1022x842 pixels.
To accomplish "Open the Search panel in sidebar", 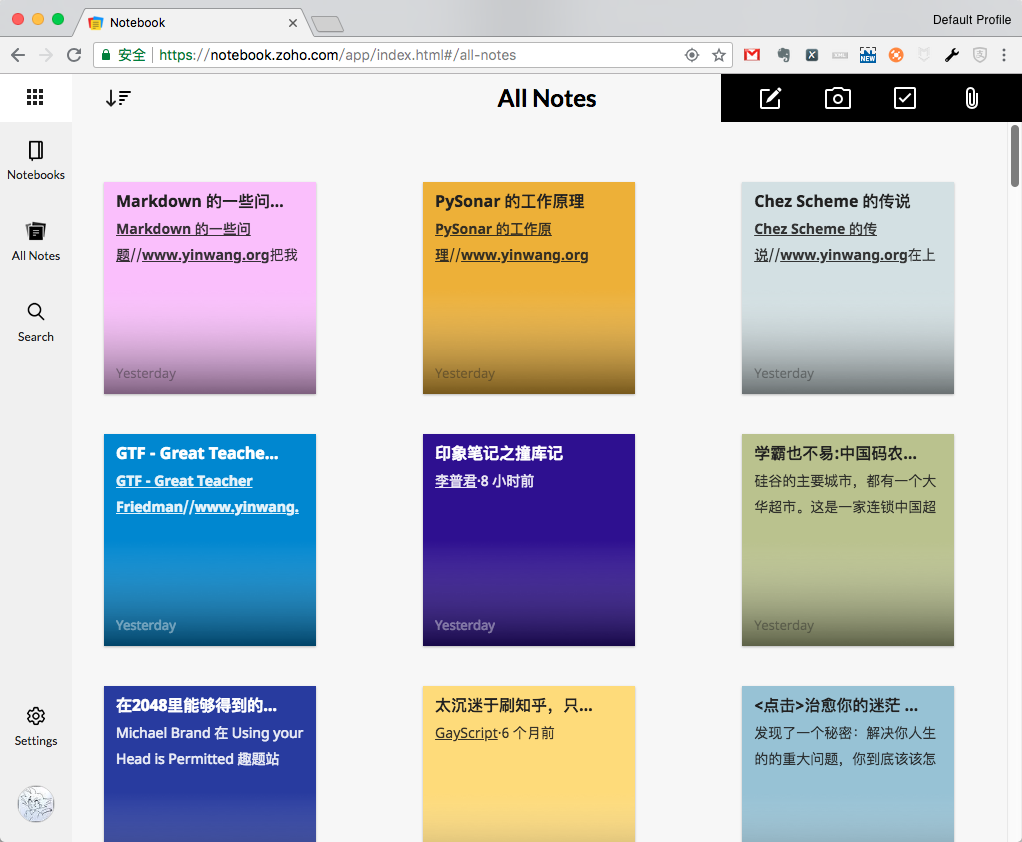I will click(36, 322).
